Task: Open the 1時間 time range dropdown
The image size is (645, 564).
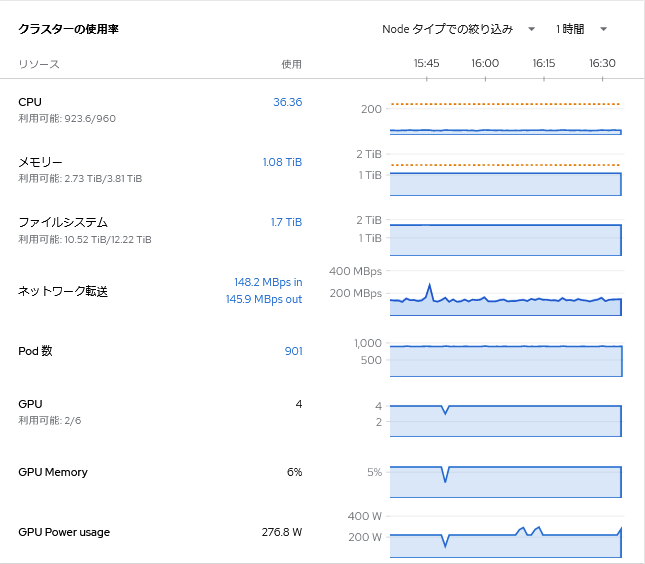Action: (x=581, y=29)
